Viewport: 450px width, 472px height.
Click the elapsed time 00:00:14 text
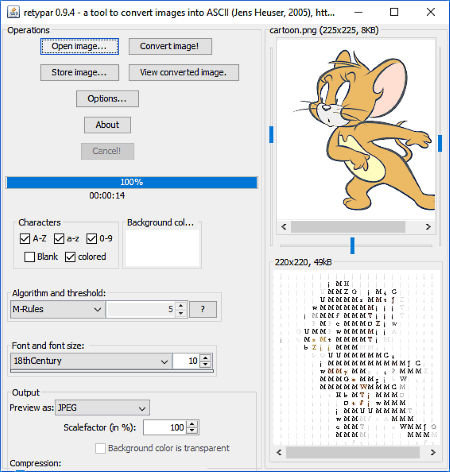pyautogui.click(x=107, y=196)
